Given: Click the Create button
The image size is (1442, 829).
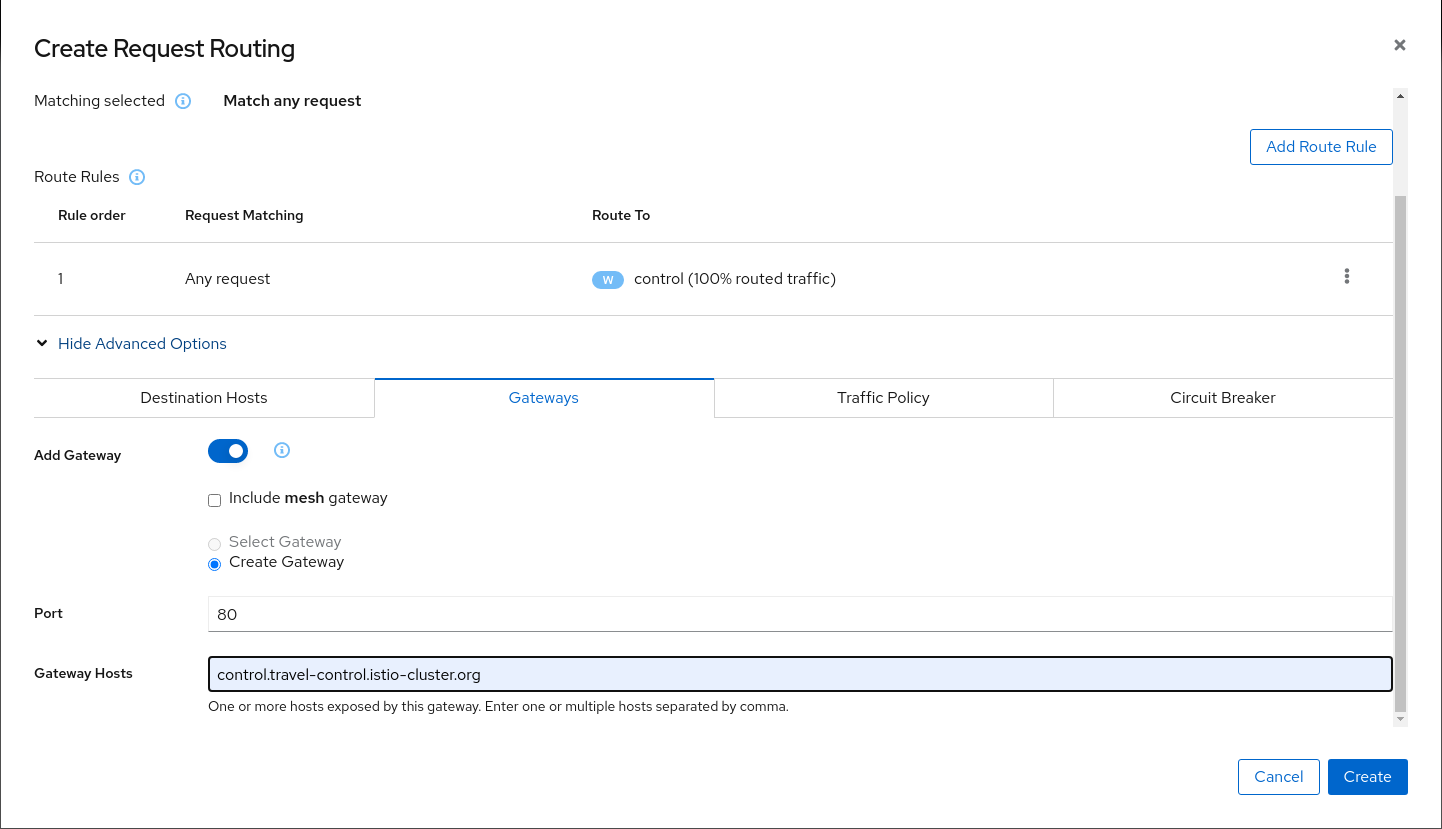Looking at the screenshot, I should click(x=1367, y=777).
